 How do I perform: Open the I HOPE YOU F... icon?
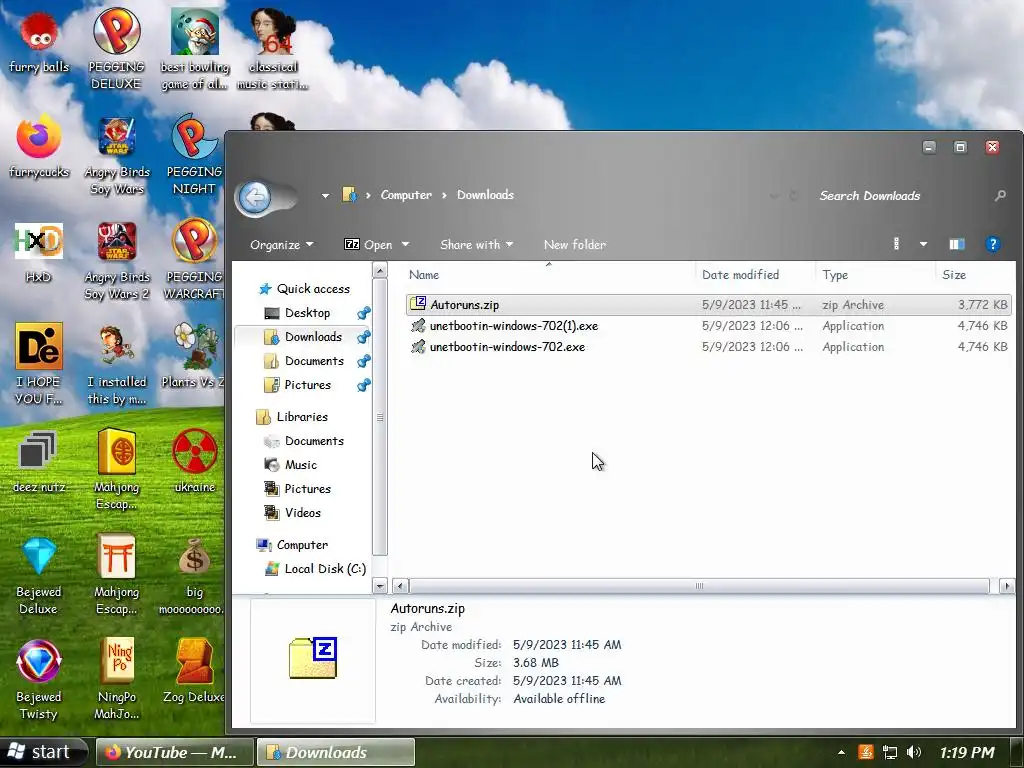39,364
